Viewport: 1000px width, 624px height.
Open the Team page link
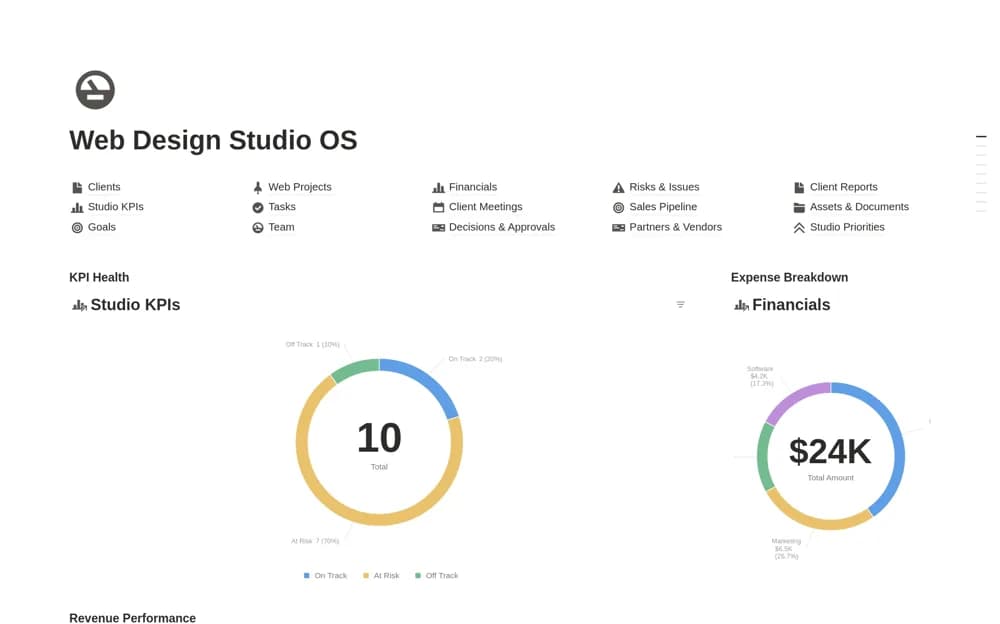tap(281, 227)
